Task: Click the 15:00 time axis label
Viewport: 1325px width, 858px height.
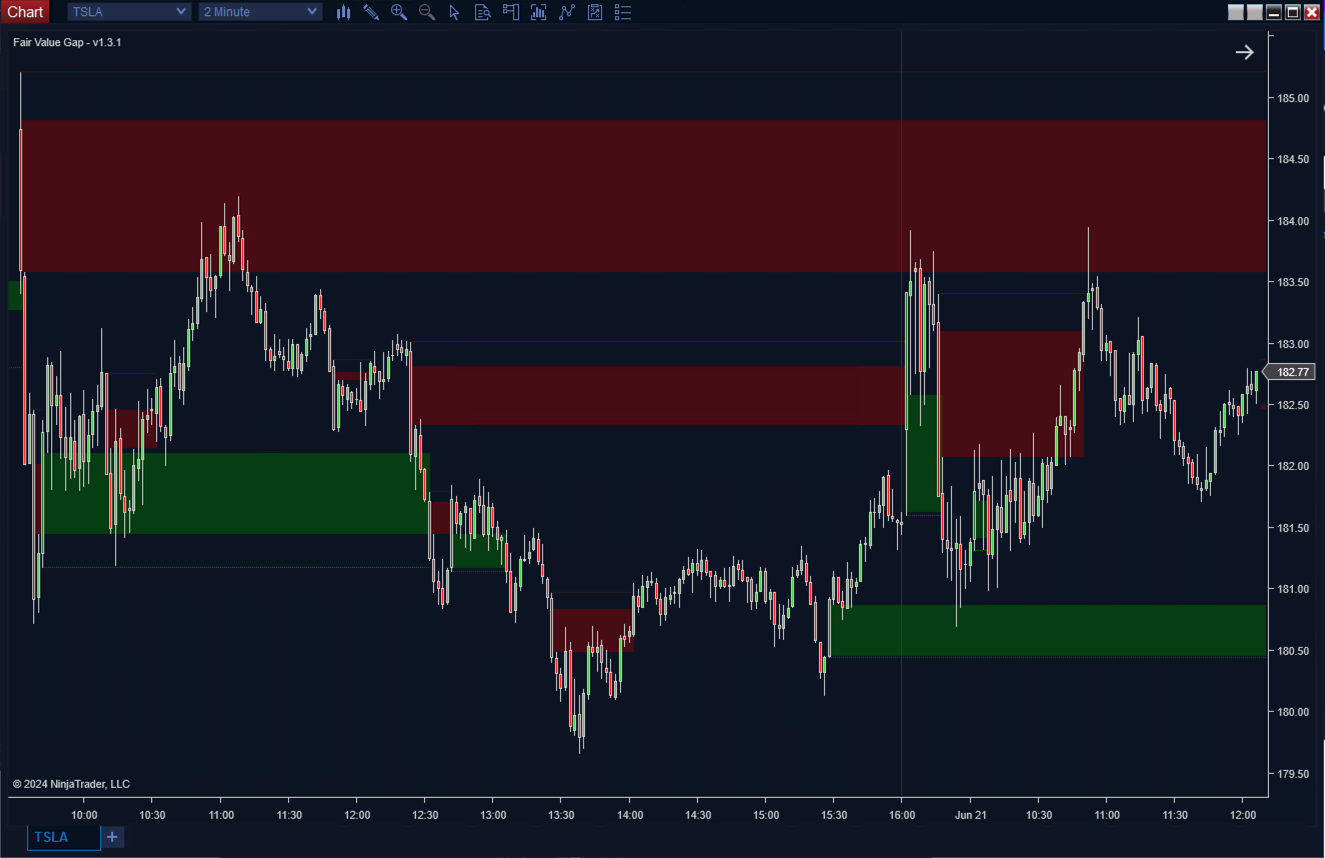Action: click(766, 815)
